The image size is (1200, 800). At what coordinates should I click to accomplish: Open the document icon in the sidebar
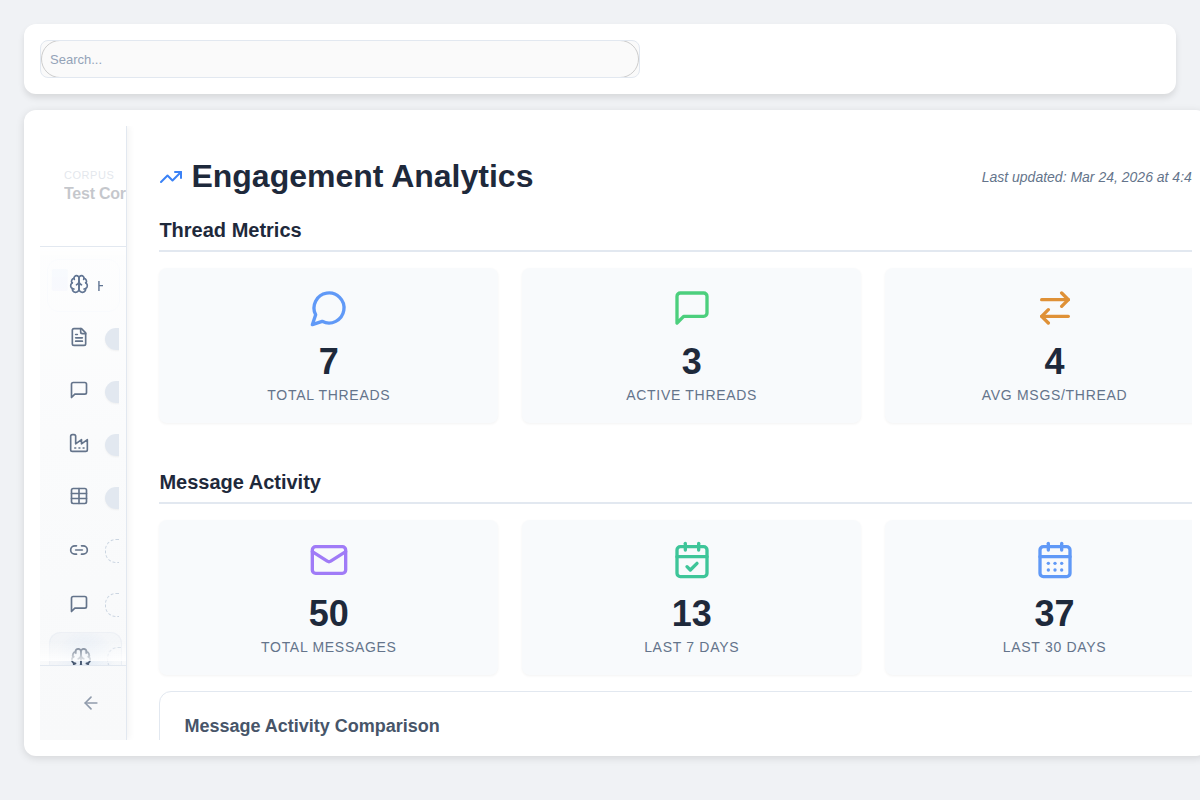tap(79, 337)
